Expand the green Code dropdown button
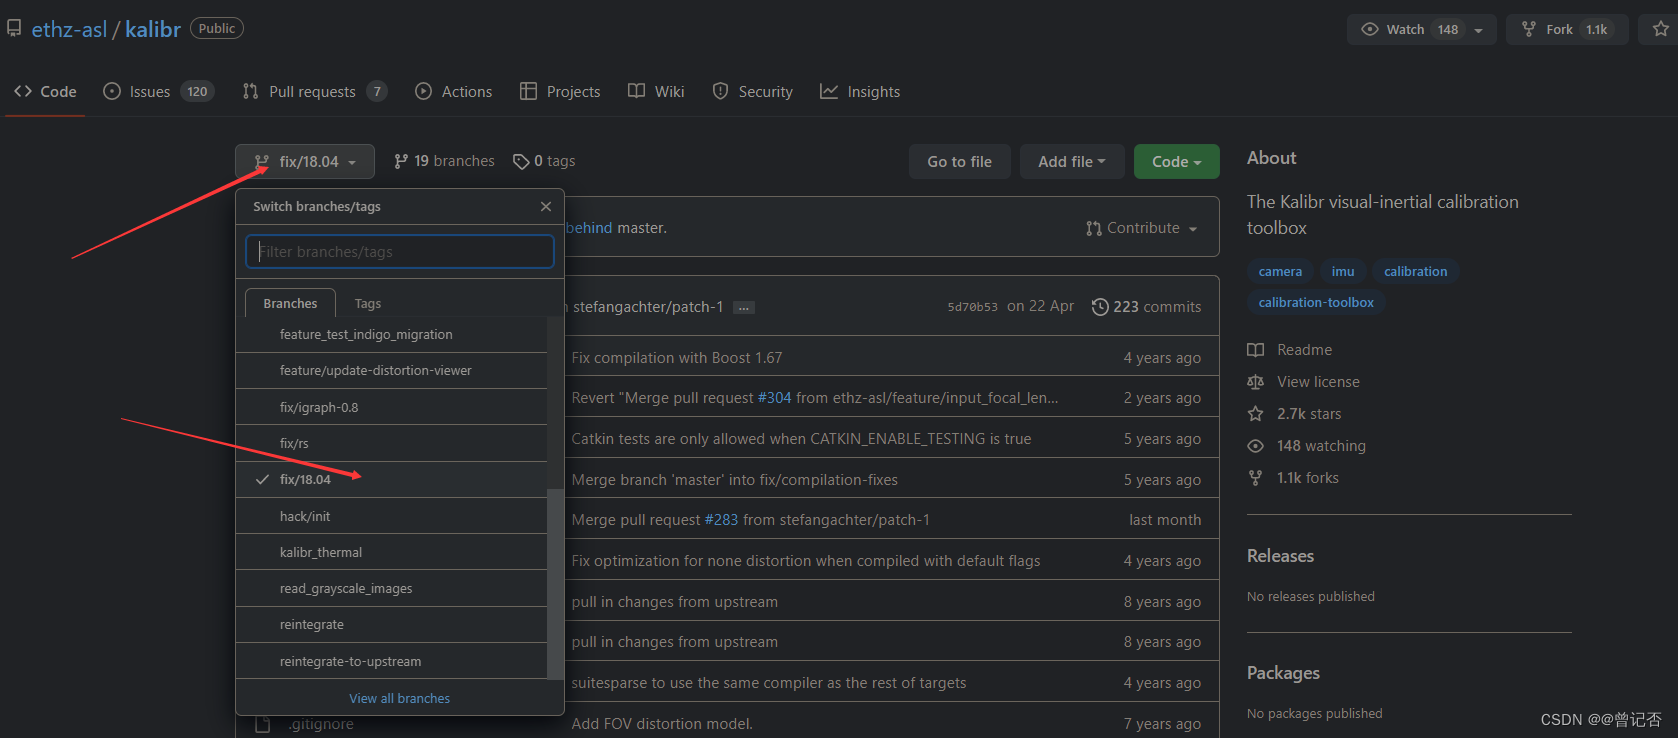Image resolution: width=1678 pixels, height=738 pixels. coord(1177,161)
